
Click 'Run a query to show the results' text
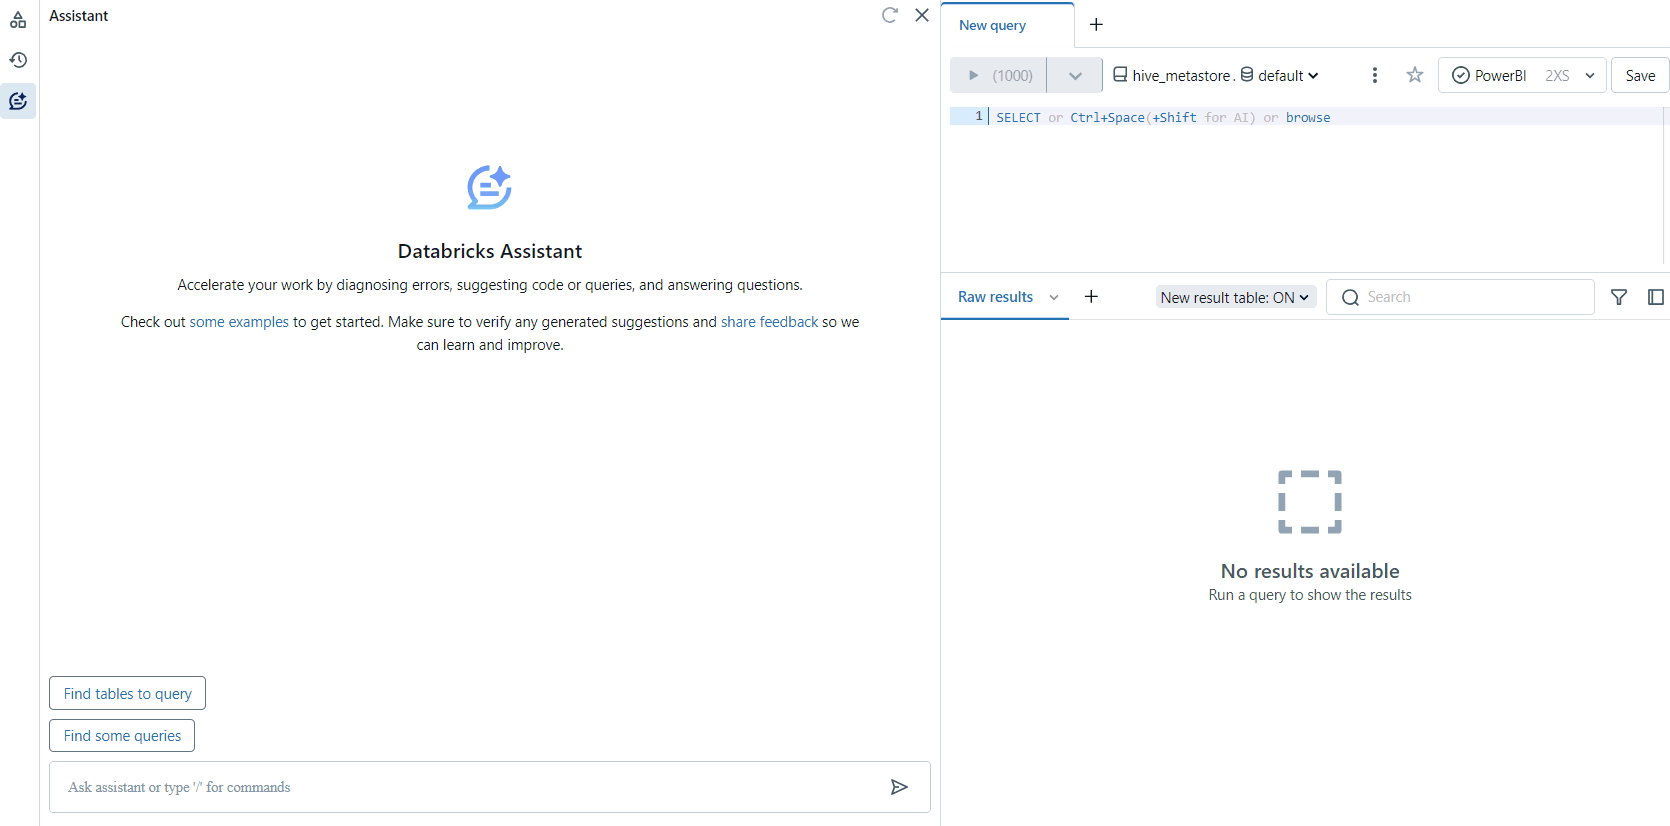click(x=1310, y=595)
